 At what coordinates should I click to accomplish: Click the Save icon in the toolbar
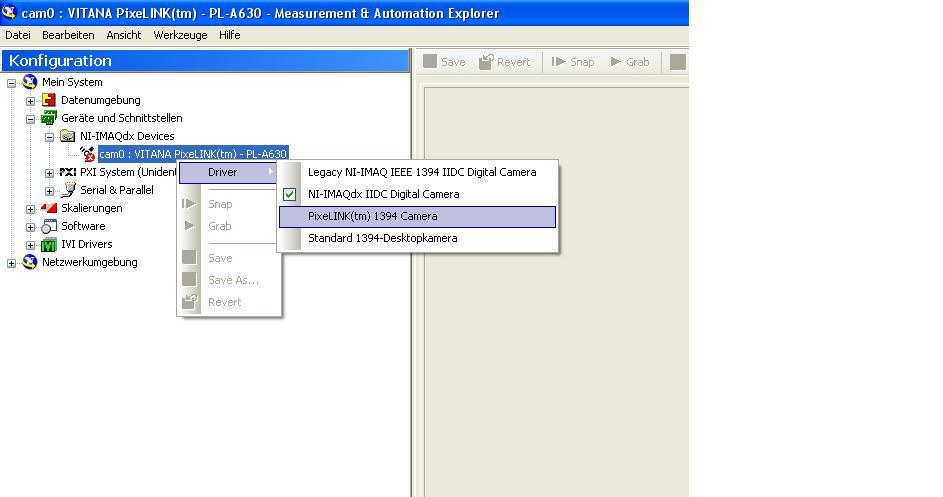click(429, 61)
